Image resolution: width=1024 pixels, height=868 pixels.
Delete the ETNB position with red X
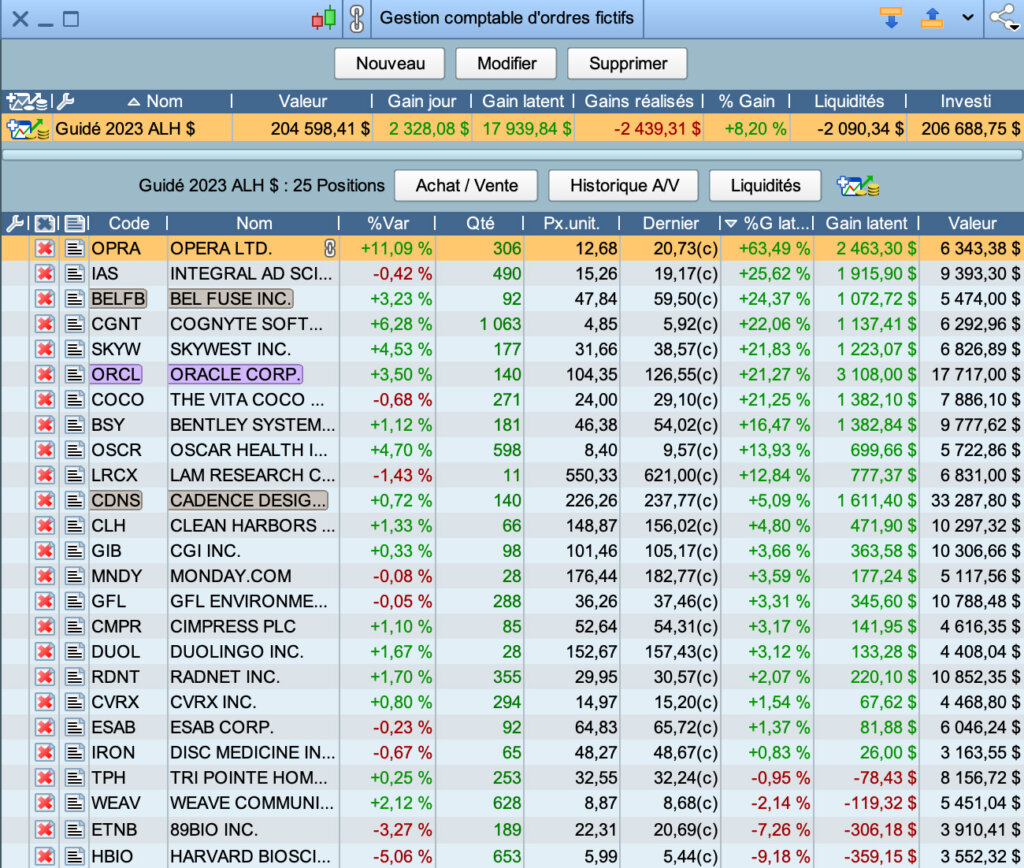[44, 830]
